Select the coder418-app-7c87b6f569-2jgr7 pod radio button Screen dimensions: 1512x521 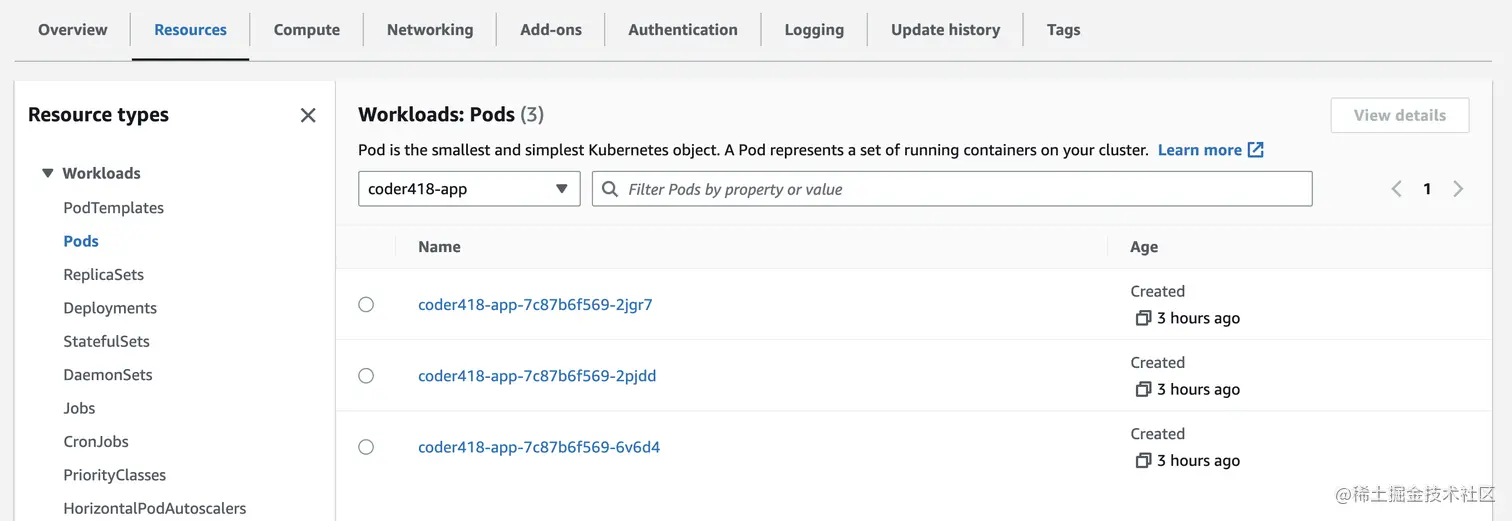click(x=366, y=304)
